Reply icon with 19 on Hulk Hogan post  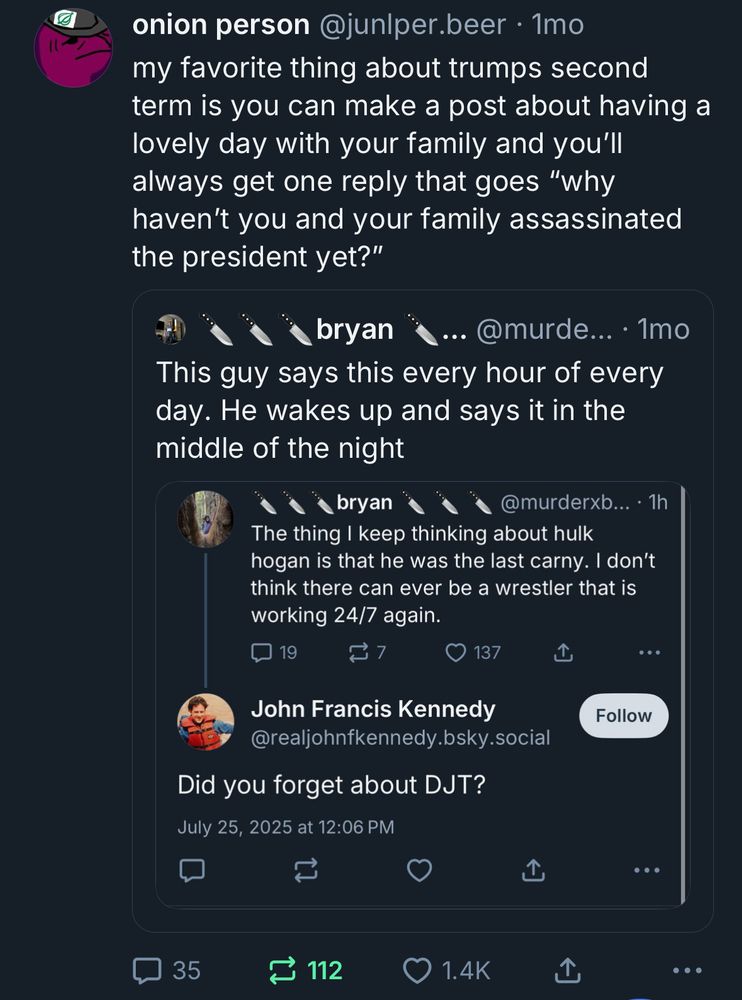pyautogui.click(x=260, y=652)
